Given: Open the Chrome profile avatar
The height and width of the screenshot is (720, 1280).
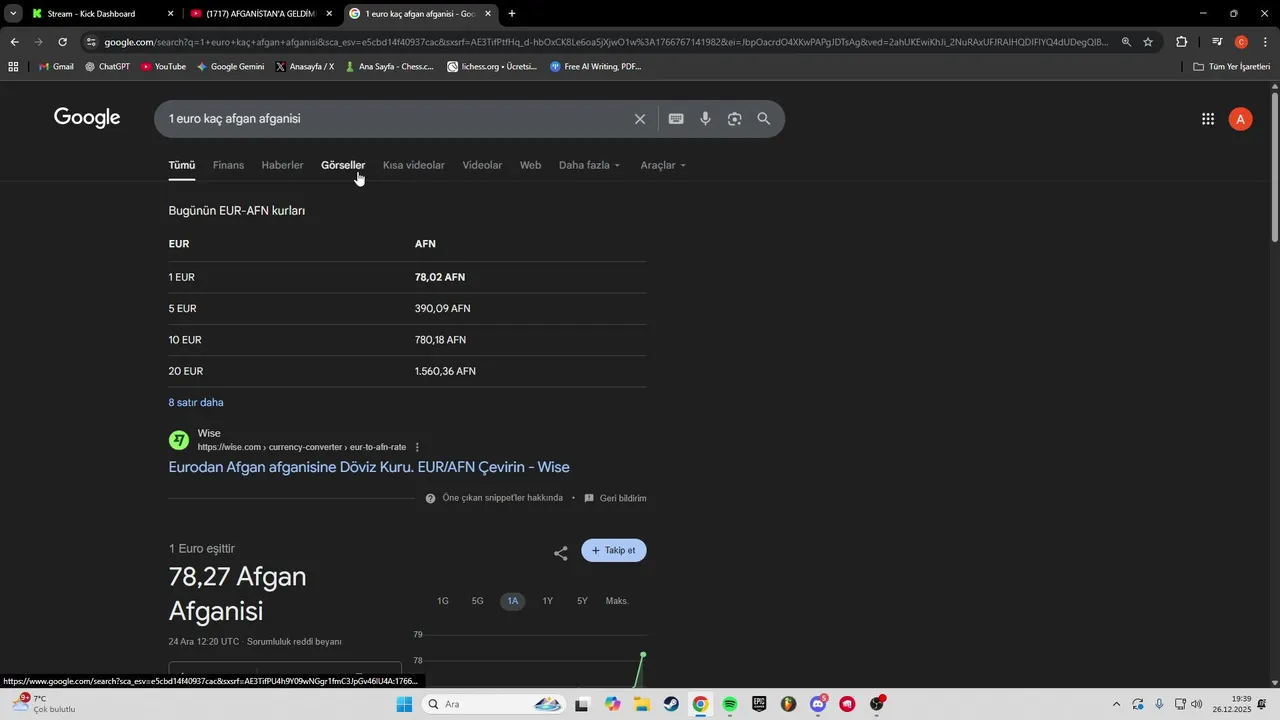Looking at the screenshot, I should (1241, 42).
